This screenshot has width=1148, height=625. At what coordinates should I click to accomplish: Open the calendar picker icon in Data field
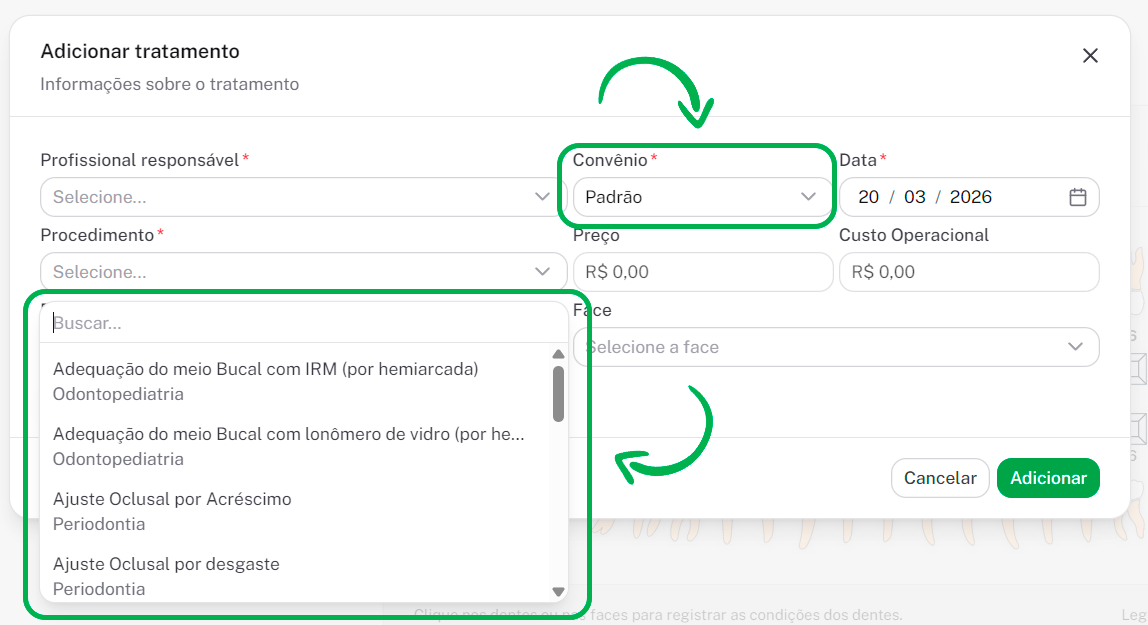[x=1077, y=197]
